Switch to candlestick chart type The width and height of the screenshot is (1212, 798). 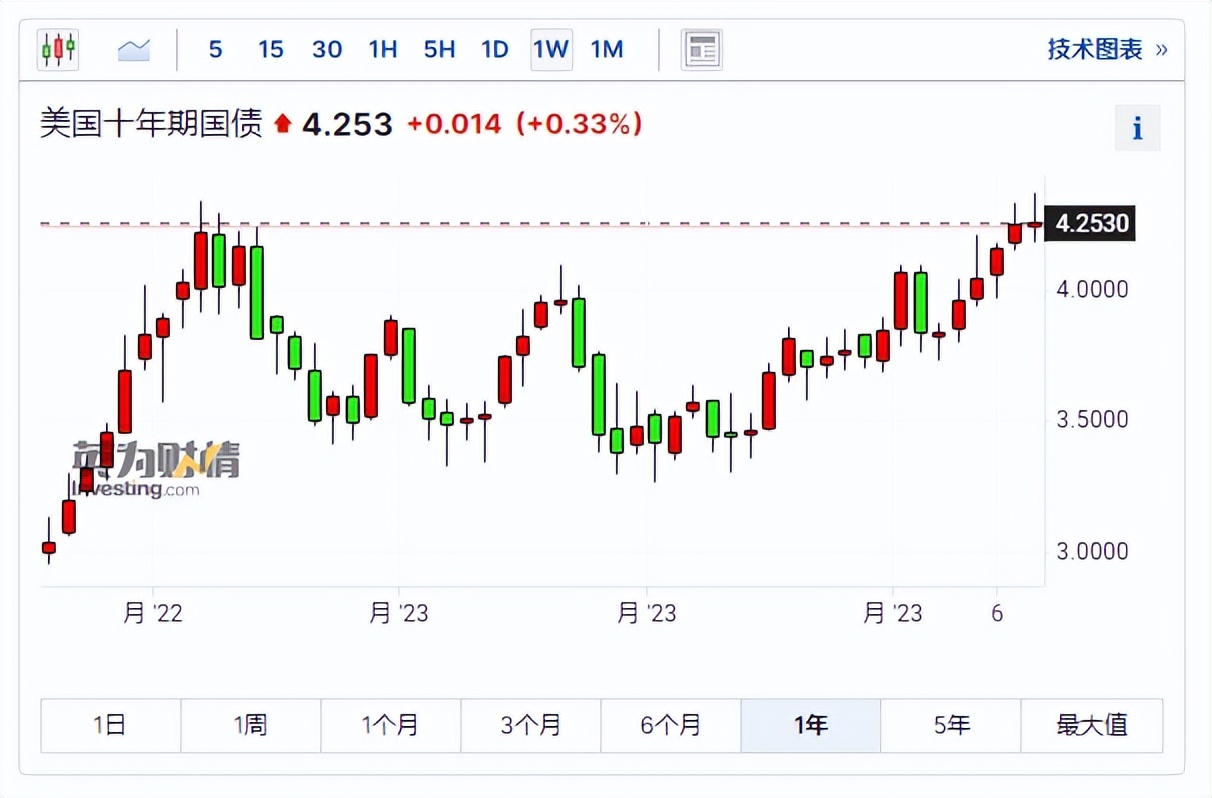pos(57,48)
